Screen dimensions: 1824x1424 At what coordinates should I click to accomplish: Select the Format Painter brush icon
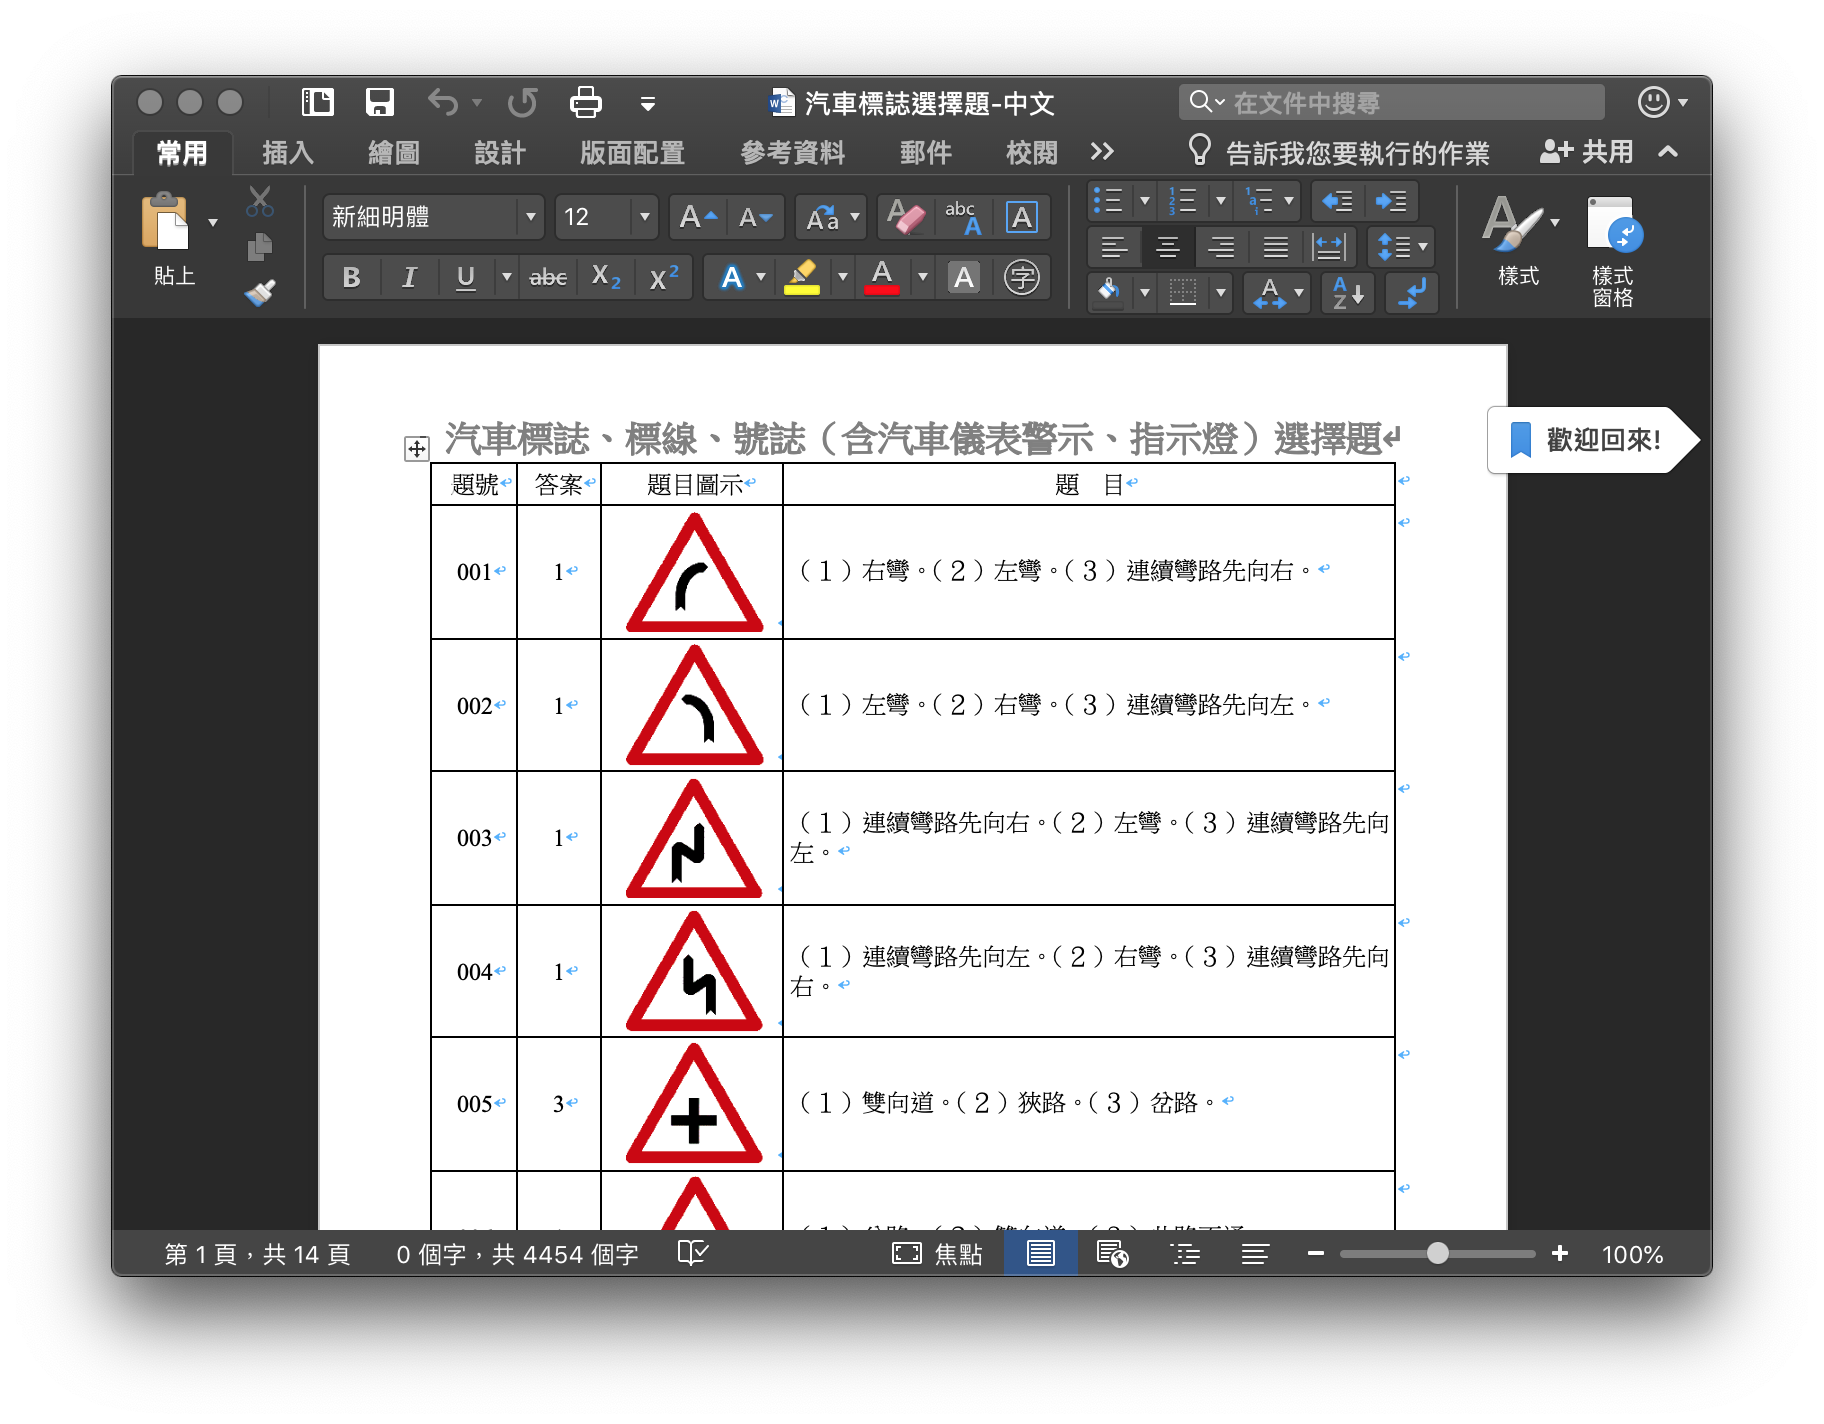point(260,292)
